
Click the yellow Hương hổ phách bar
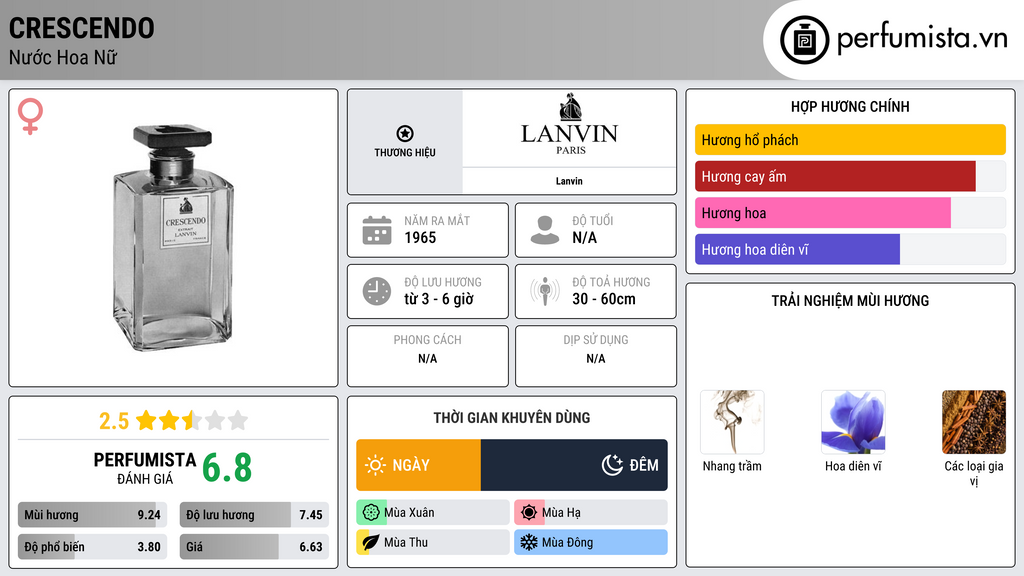click(849, 140)
